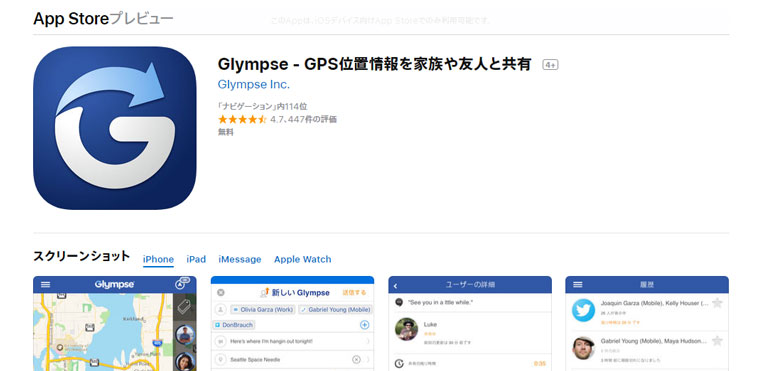The image size is (761, 371).
Task: Open hamburger menu in map screenshot
Action: coord(45,285)
